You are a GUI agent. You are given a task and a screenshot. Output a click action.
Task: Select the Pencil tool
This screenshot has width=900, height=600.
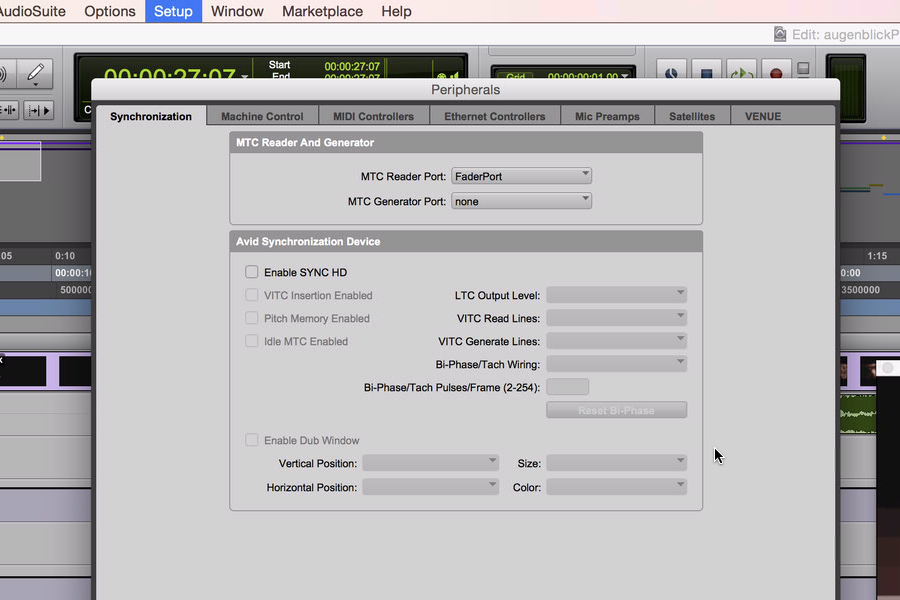[35, 73]
